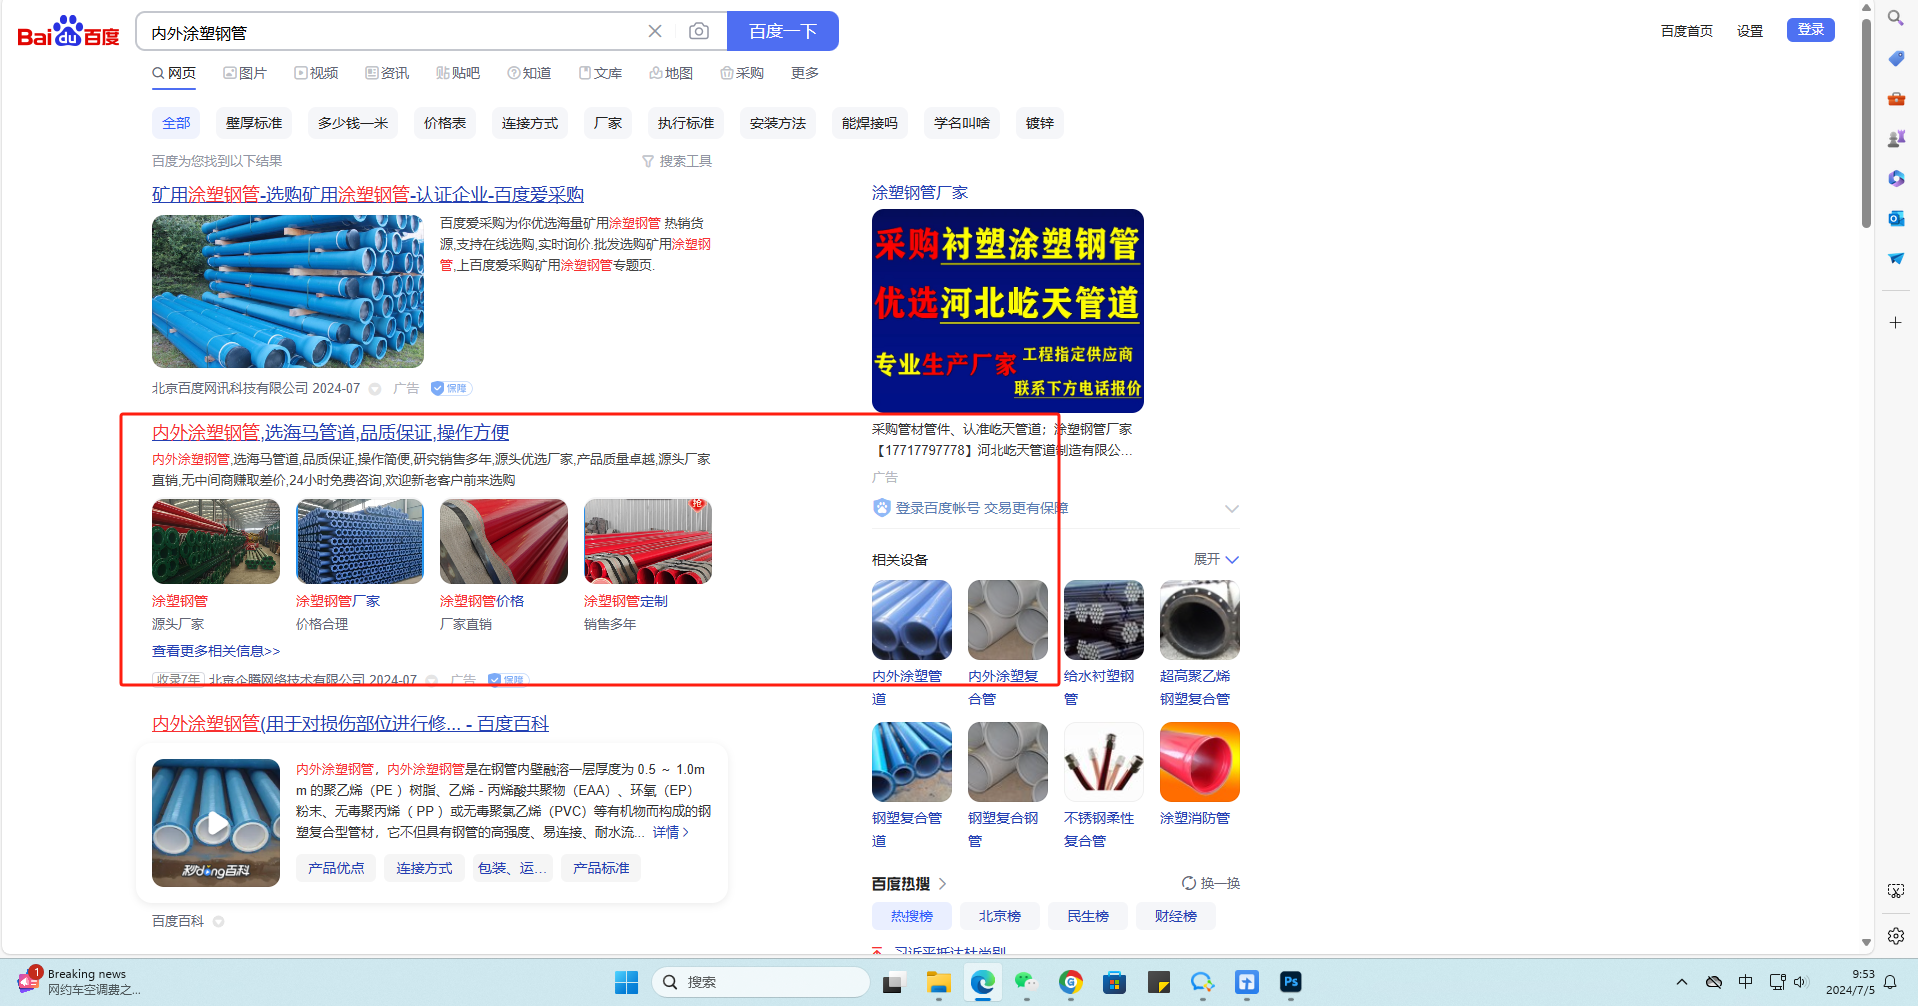Filter results by 价格表
This screenshot has width=1918, height=1006.
pyautogui.click(x=445, y=123)
